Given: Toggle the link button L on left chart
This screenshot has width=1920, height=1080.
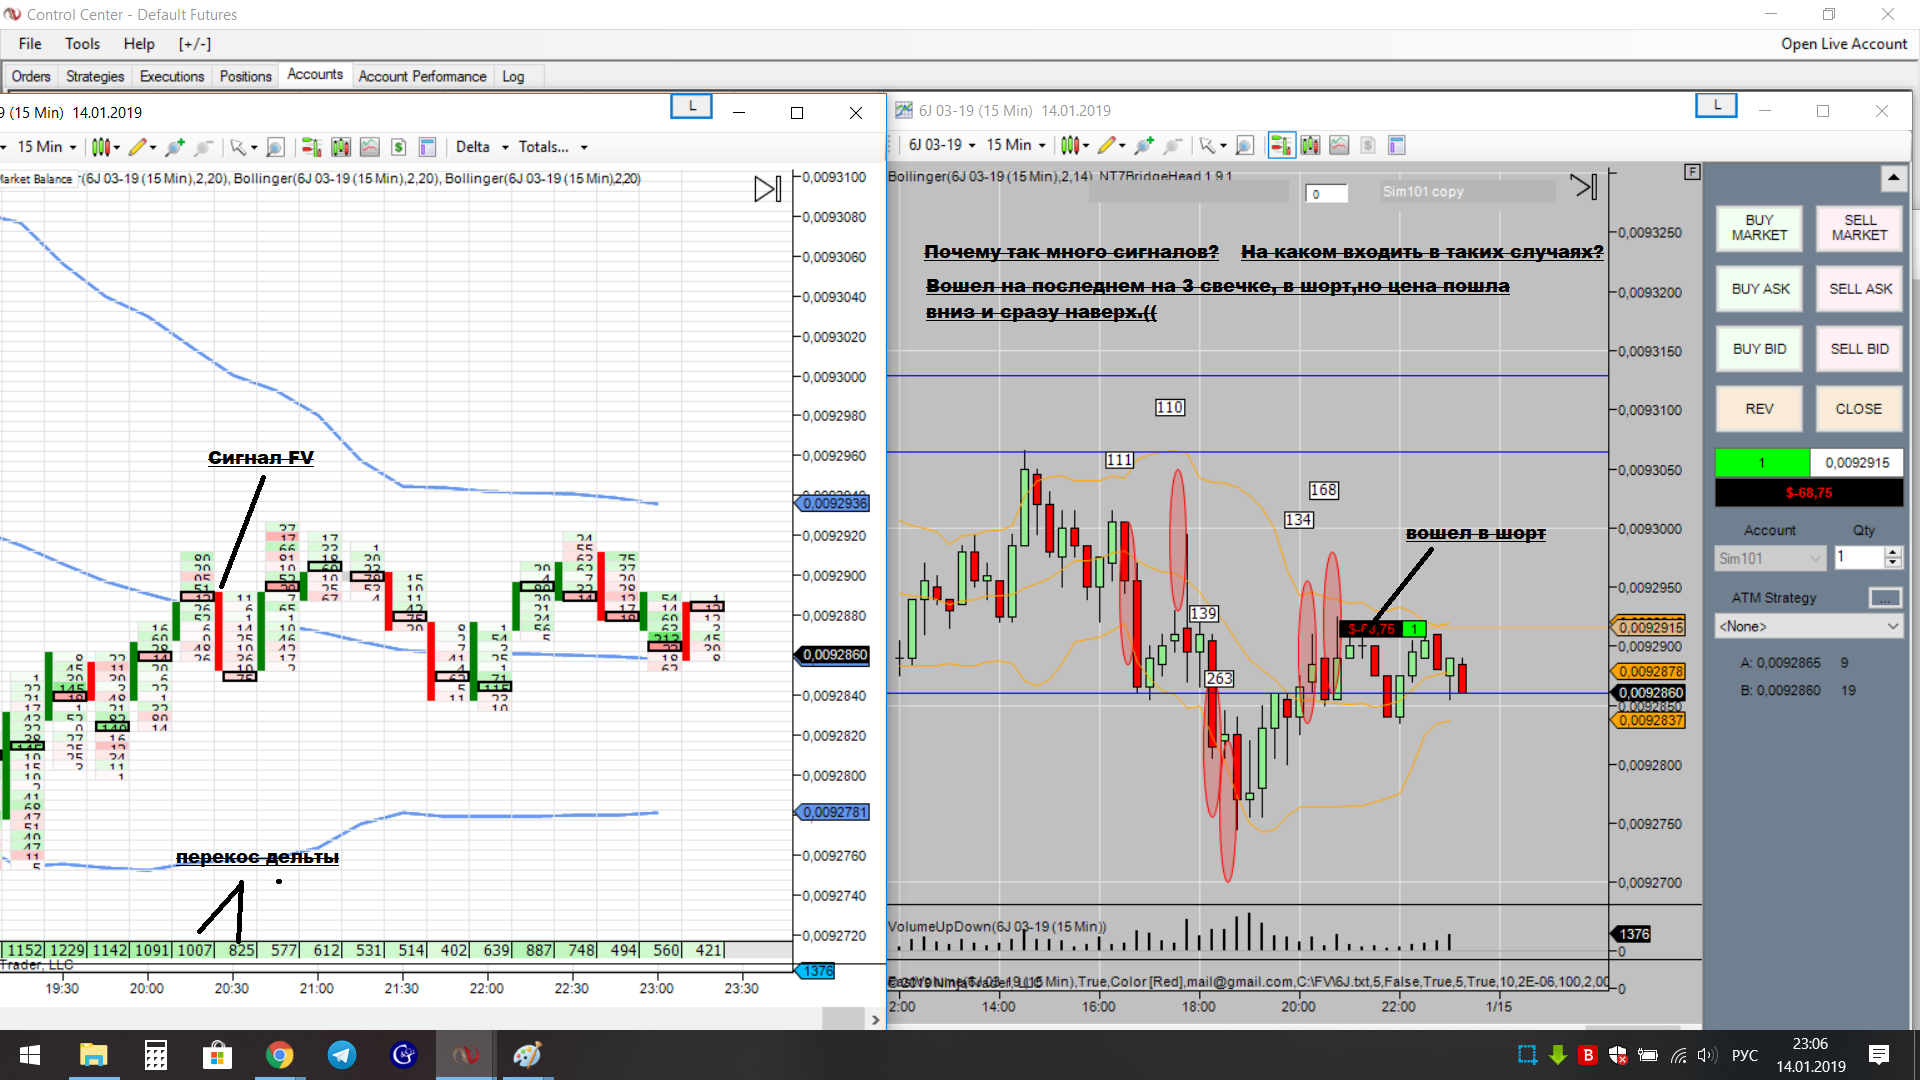Looking at the screenshot, I should pos(691,106).
